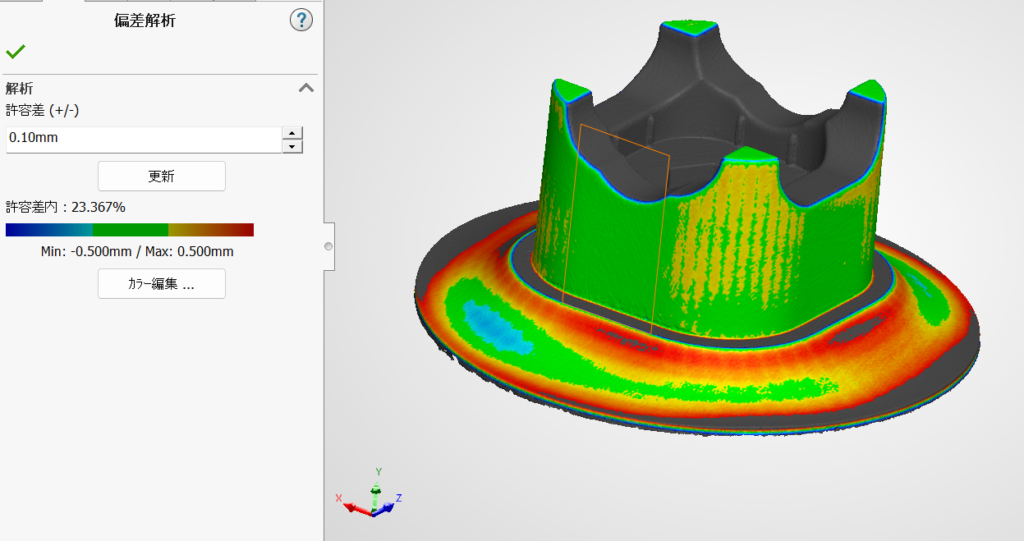Image resolution: width=1024 pixels, height=541 pixels.
Task: Confirm analysis with the green checkmark
Action: 15,52
